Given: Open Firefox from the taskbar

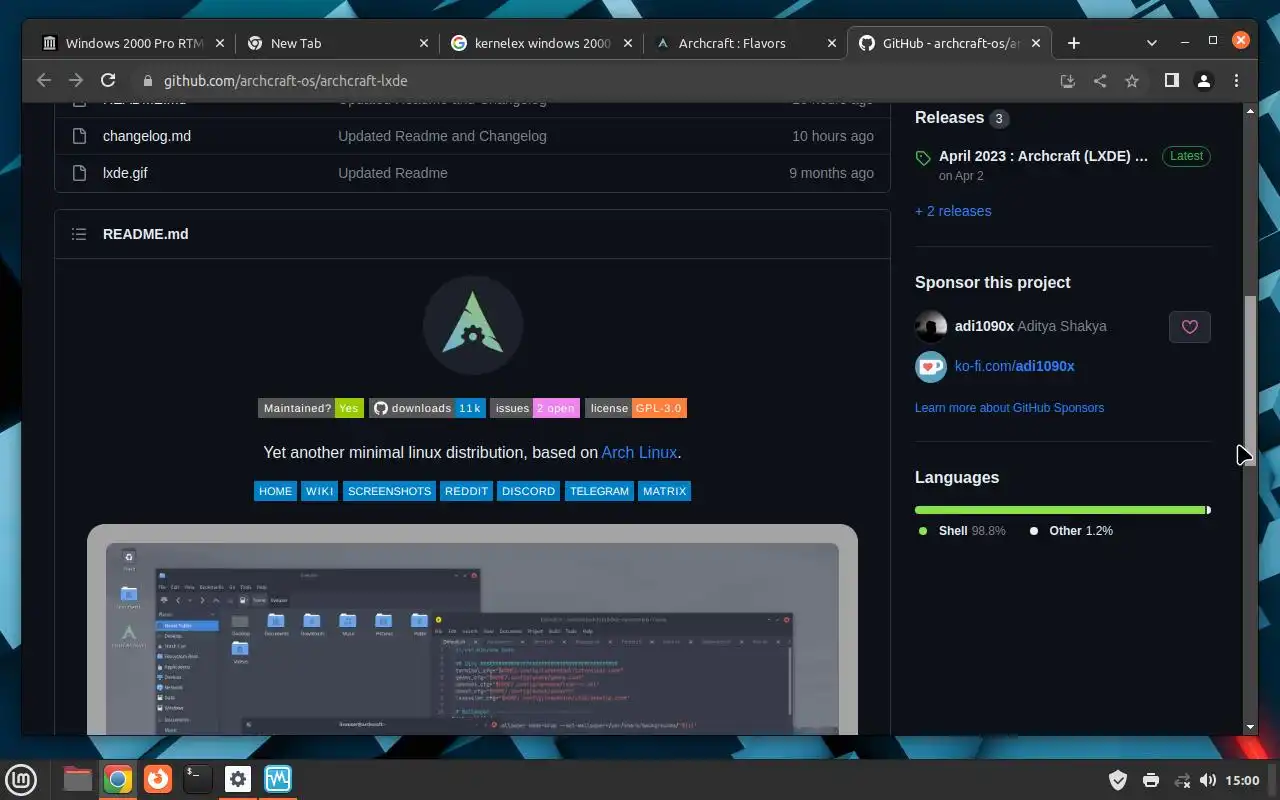Looking at the screenshot, I should tap(158, 779).
